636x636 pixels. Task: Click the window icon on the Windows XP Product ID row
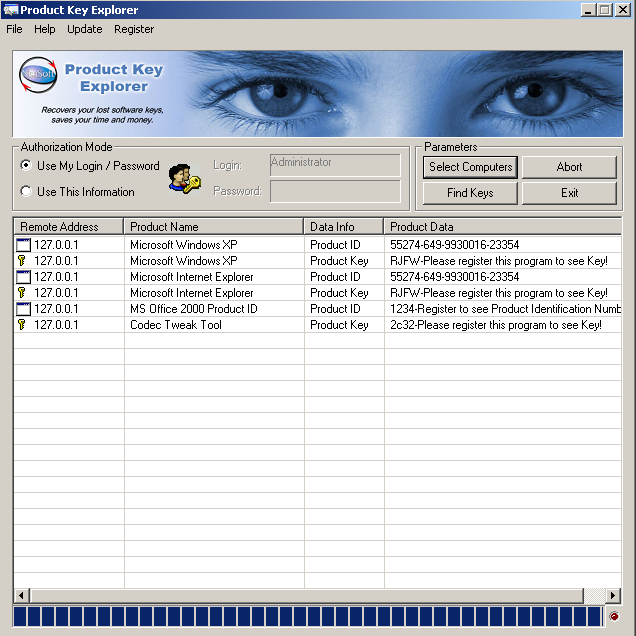point(23,245)
